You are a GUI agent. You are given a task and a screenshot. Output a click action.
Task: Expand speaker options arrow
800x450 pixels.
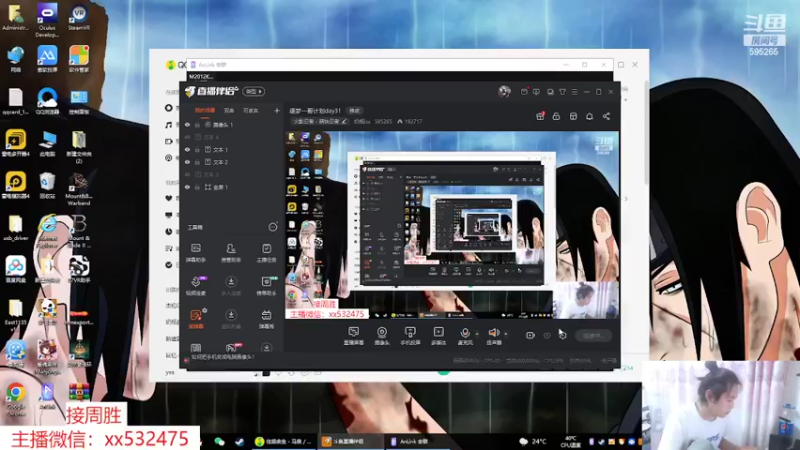(506, 334)
